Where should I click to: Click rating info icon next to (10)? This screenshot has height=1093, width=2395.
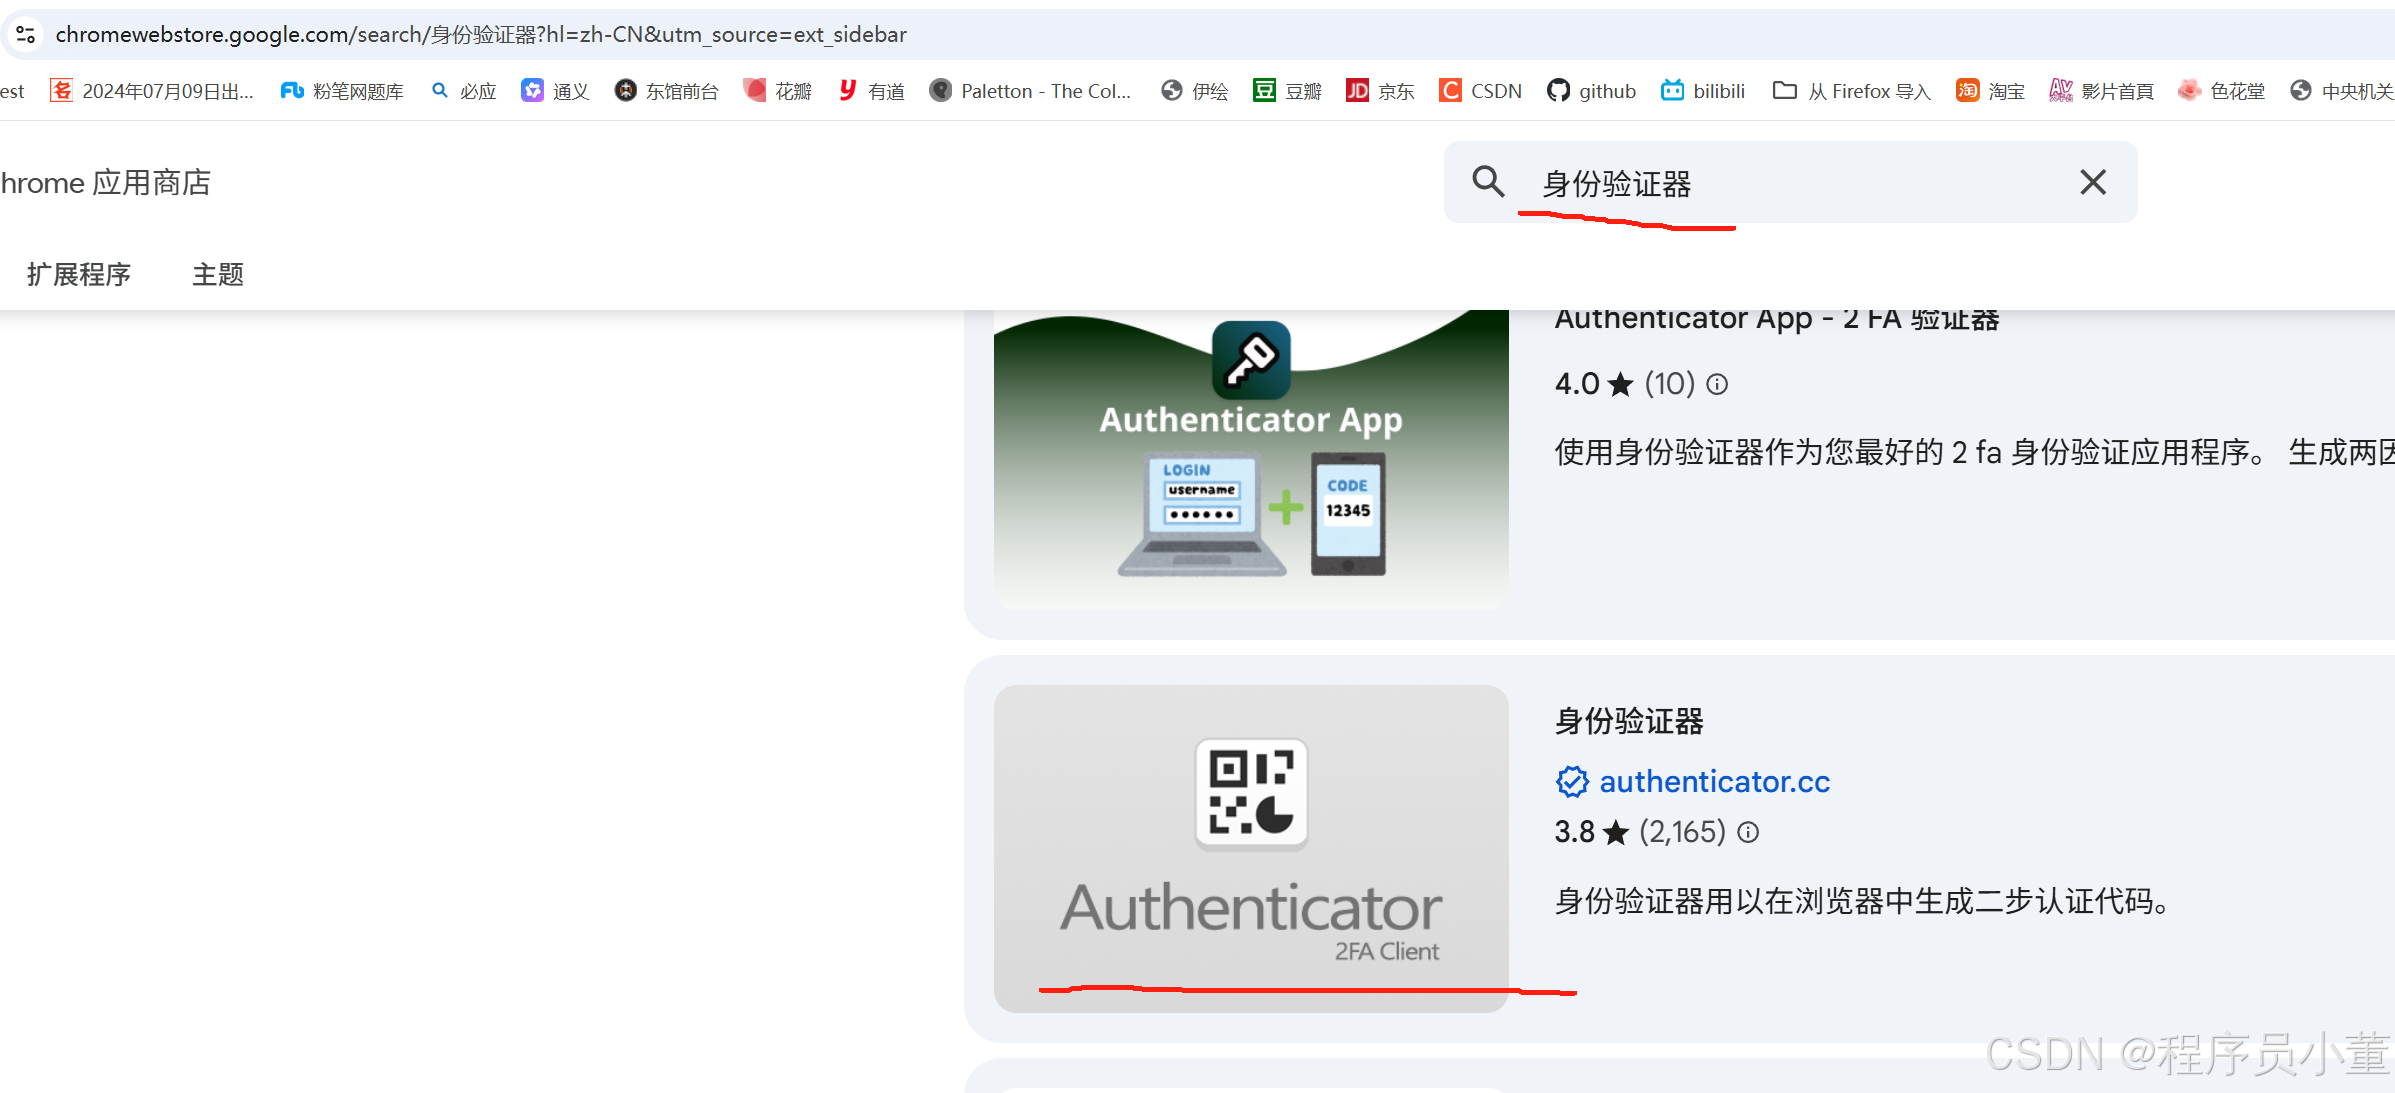tap(1717, 384)
